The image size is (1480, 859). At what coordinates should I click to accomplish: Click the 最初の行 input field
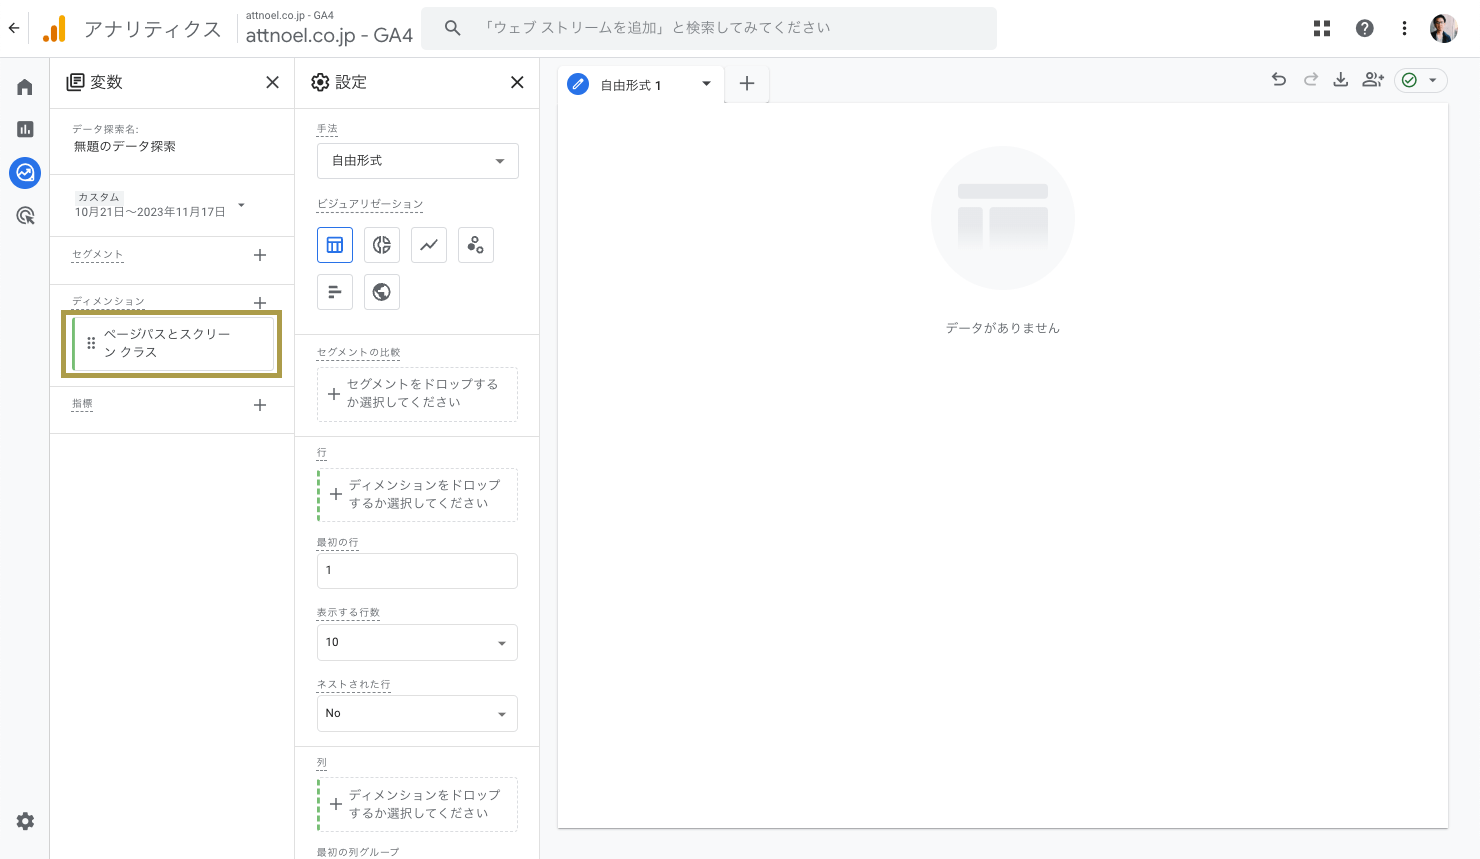coord(417,570)
